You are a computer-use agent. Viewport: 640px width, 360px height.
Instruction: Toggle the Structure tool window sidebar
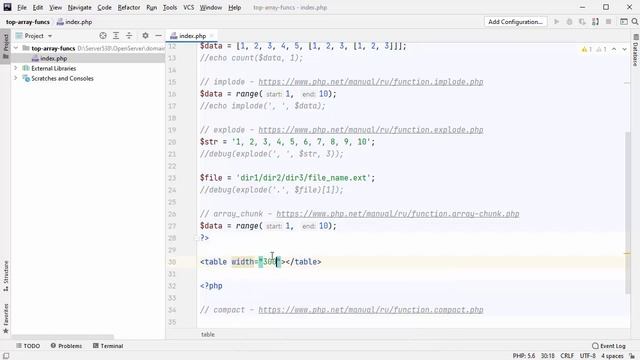6,276
